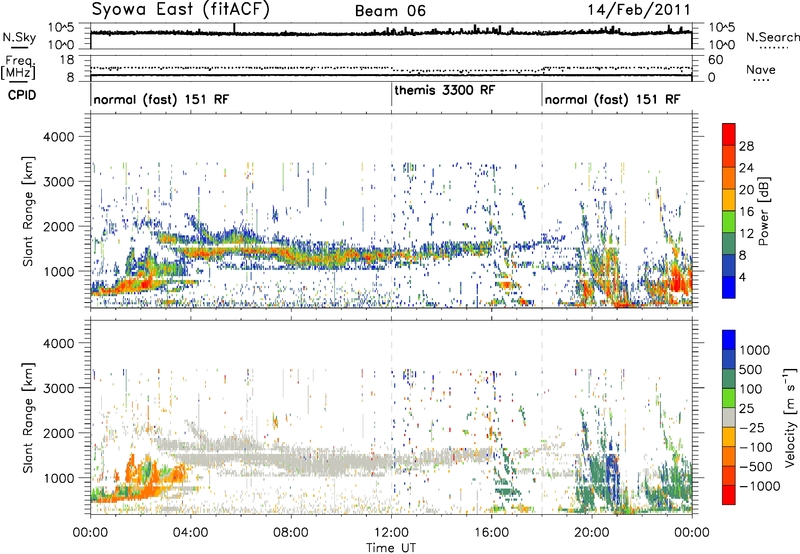Click 'Velocity [m s-1]' color bar title
The image size is (800, 554).
[790, 417]
